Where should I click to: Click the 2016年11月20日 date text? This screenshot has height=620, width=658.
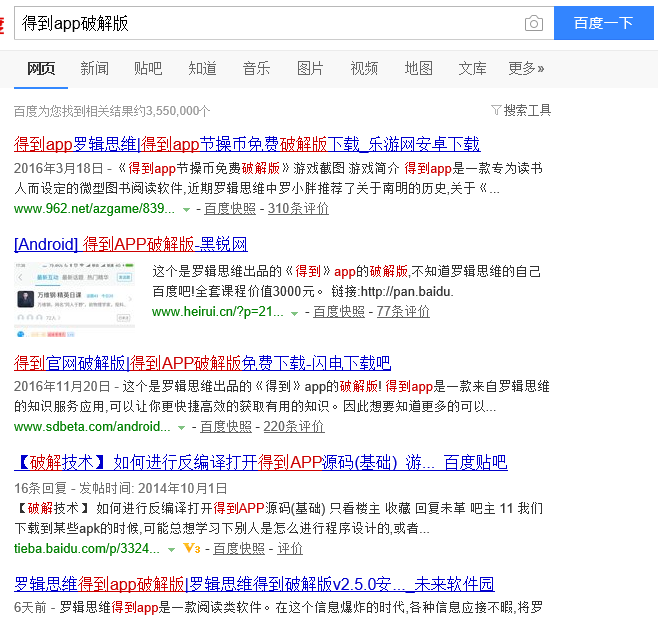[62, 387]
